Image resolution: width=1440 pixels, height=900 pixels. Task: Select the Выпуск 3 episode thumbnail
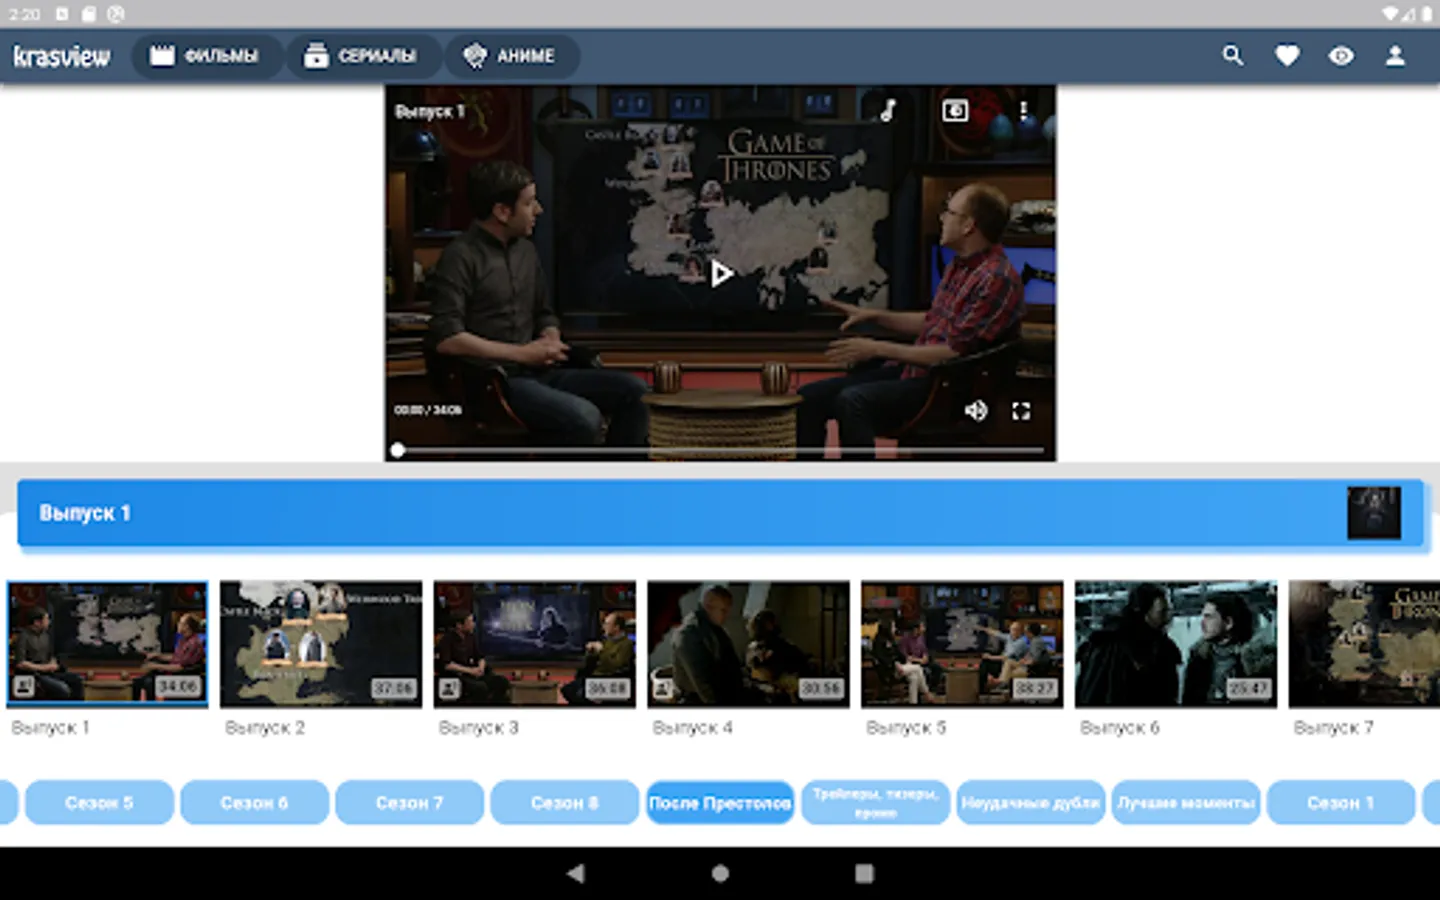click(x=535, y=643)
